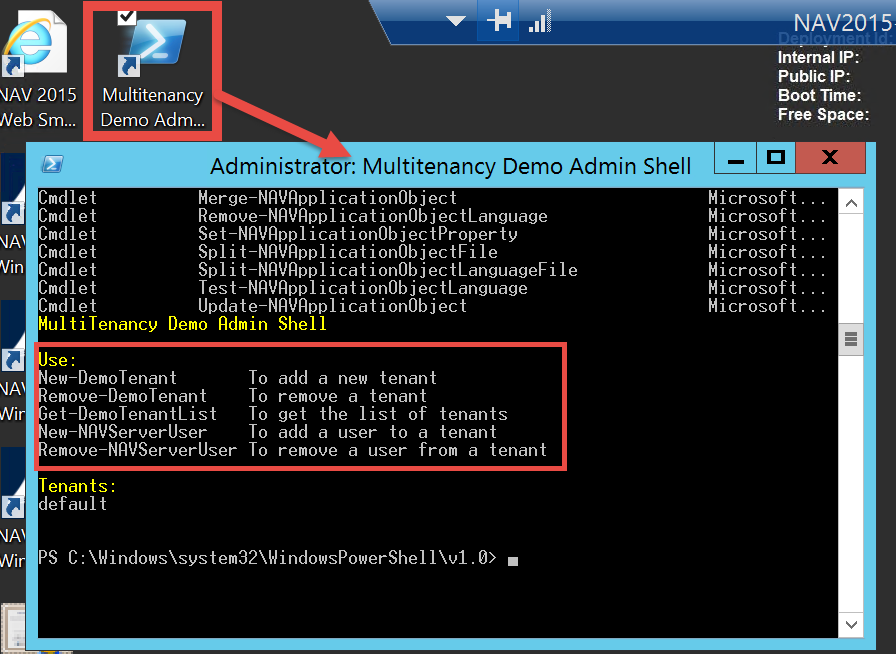Click the Remove-NAVServerUser command text
This screenshot has height=654, width=896.
(137, 450)
